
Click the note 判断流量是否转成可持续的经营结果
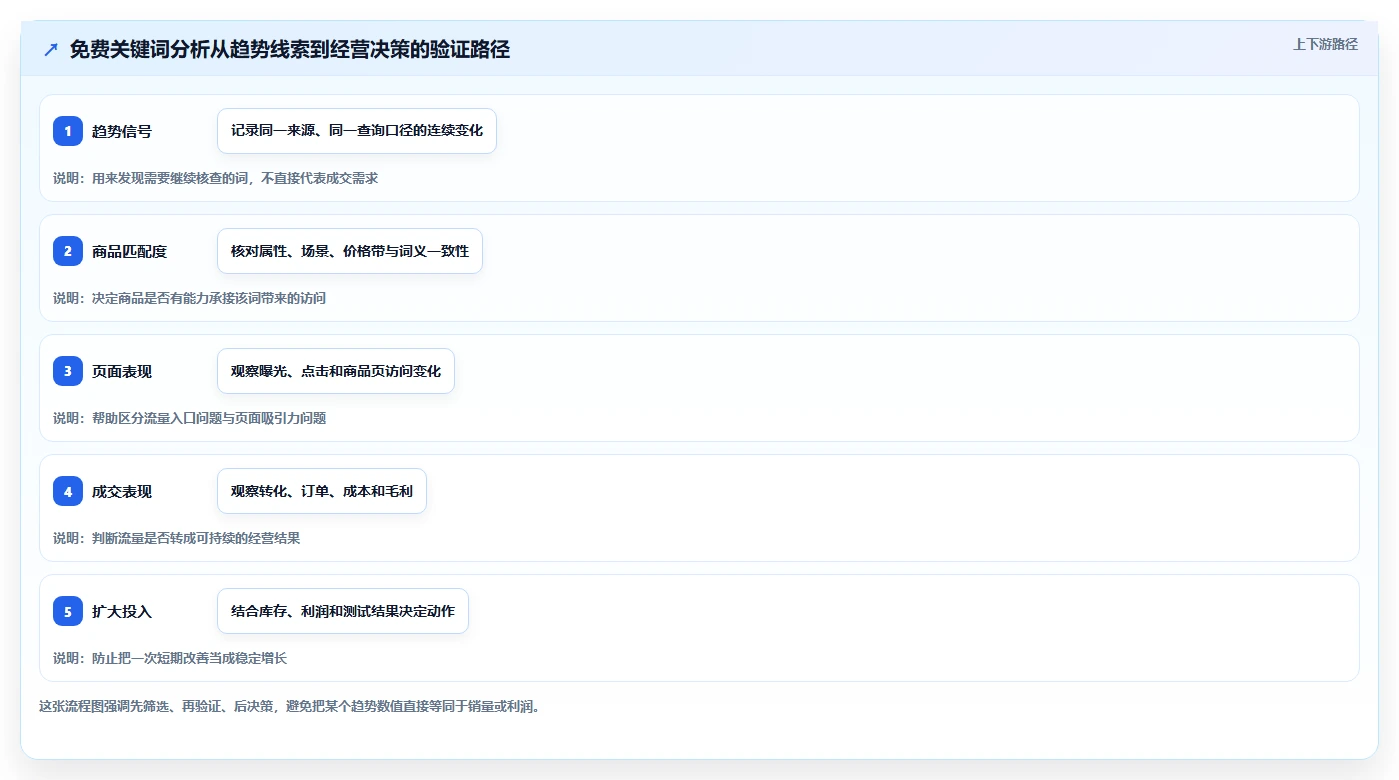pos(176,538)
